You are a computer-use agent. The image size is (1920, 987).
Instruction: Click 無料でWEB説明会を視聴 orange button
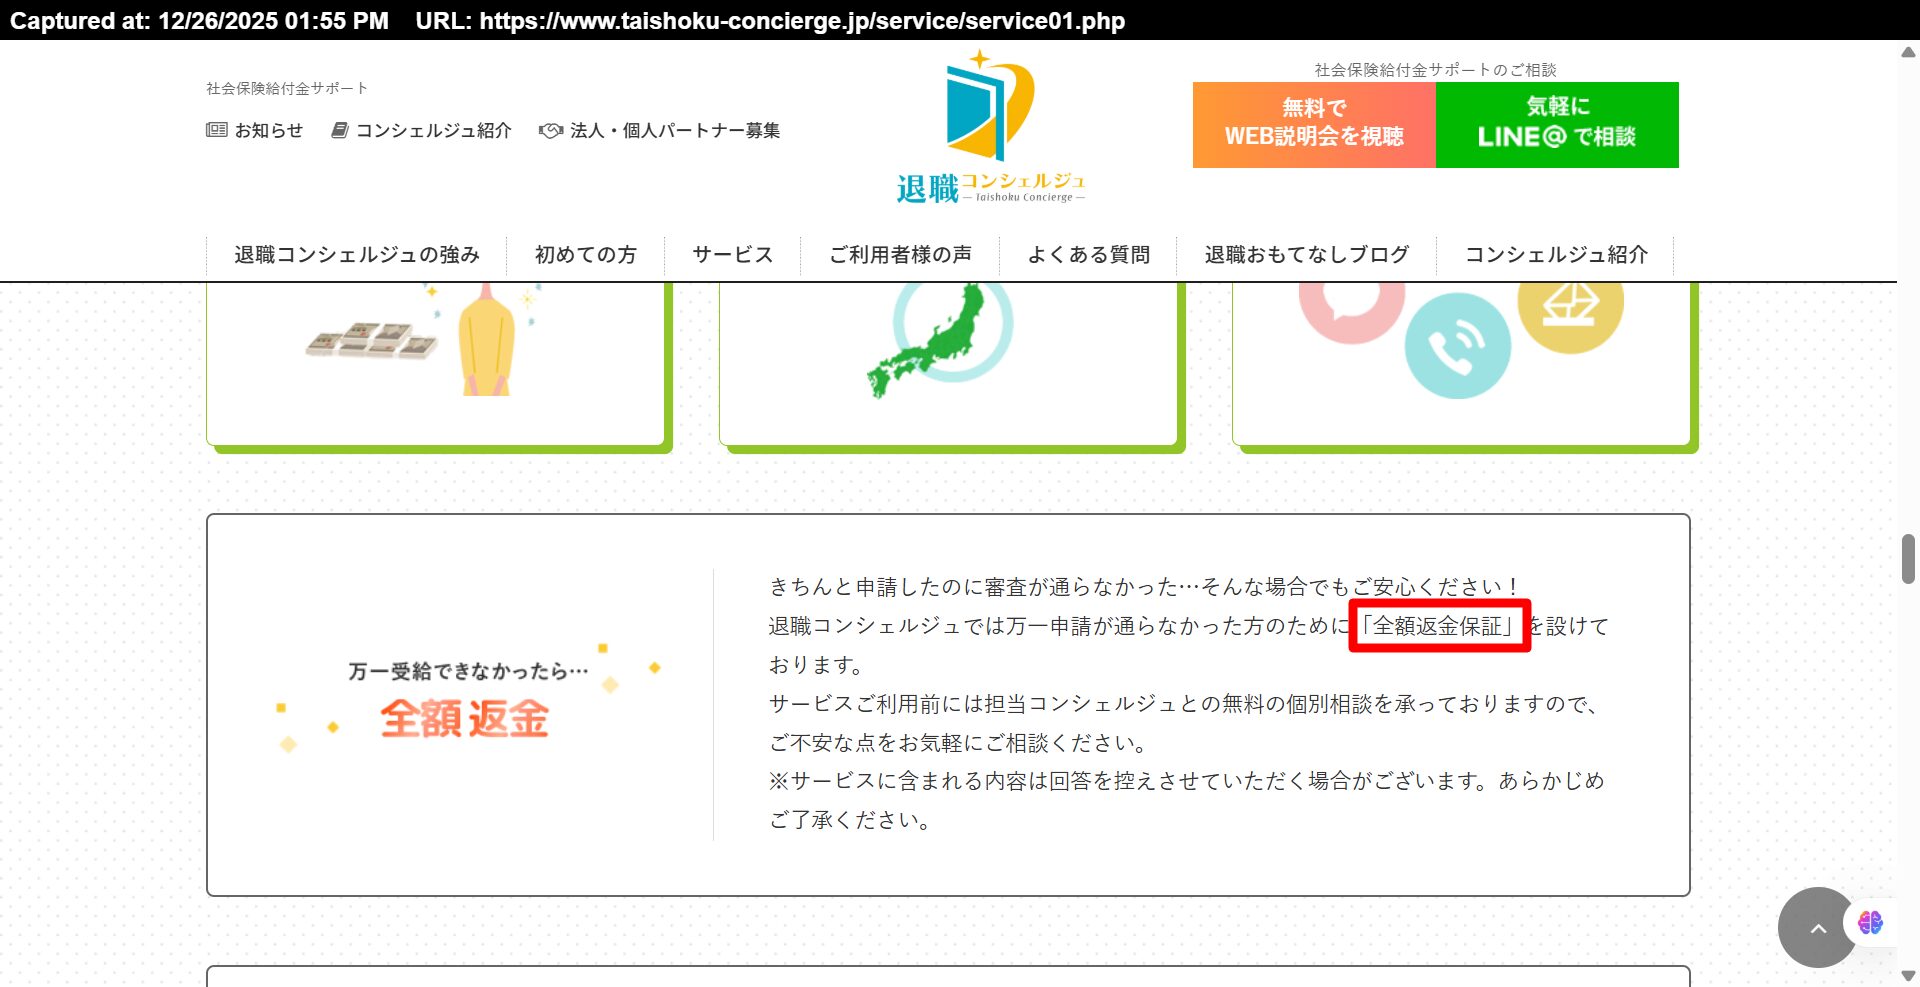[1314, 125]
